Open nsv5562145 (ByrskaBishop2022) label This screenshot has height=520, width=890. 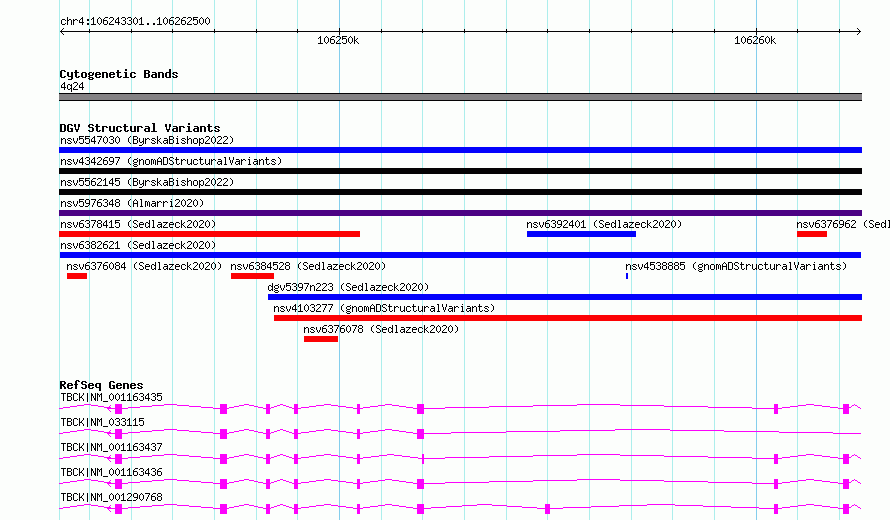[x=147, y=182]
